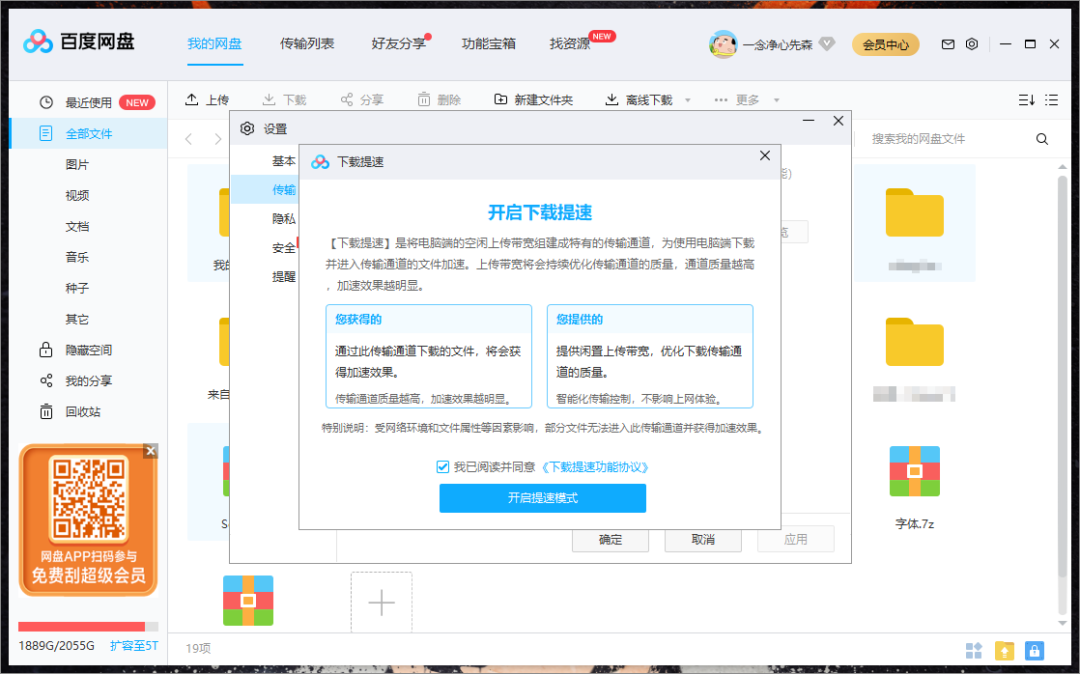Screen dimensions: 1080x674
Task: Open the search icon in file panel
Action: click(x=1042, y=139)
